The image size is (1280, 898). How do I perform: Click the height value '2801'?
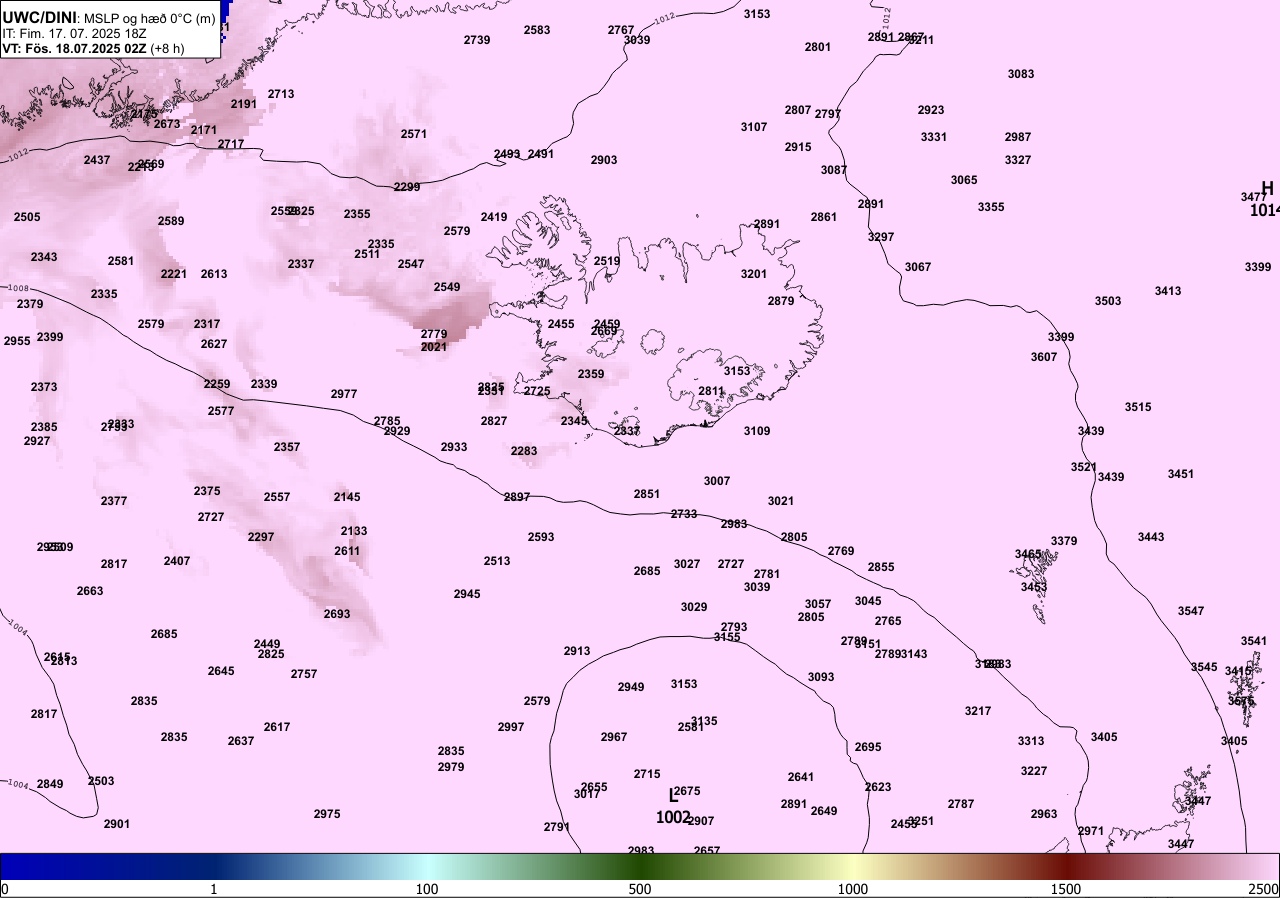pyautogui.click(x=818, y=47)
